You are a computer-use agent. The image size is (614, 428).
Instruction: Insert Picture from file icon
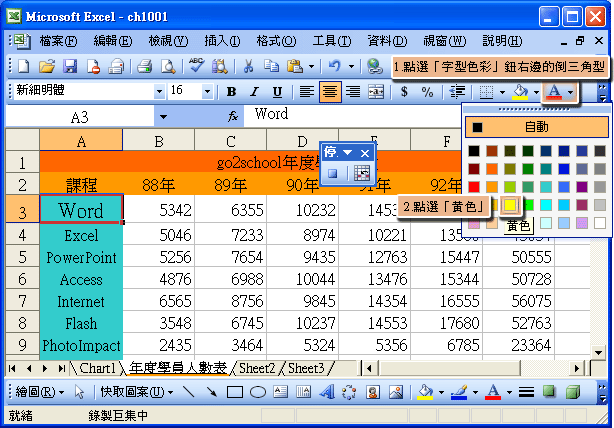(396, 392)
